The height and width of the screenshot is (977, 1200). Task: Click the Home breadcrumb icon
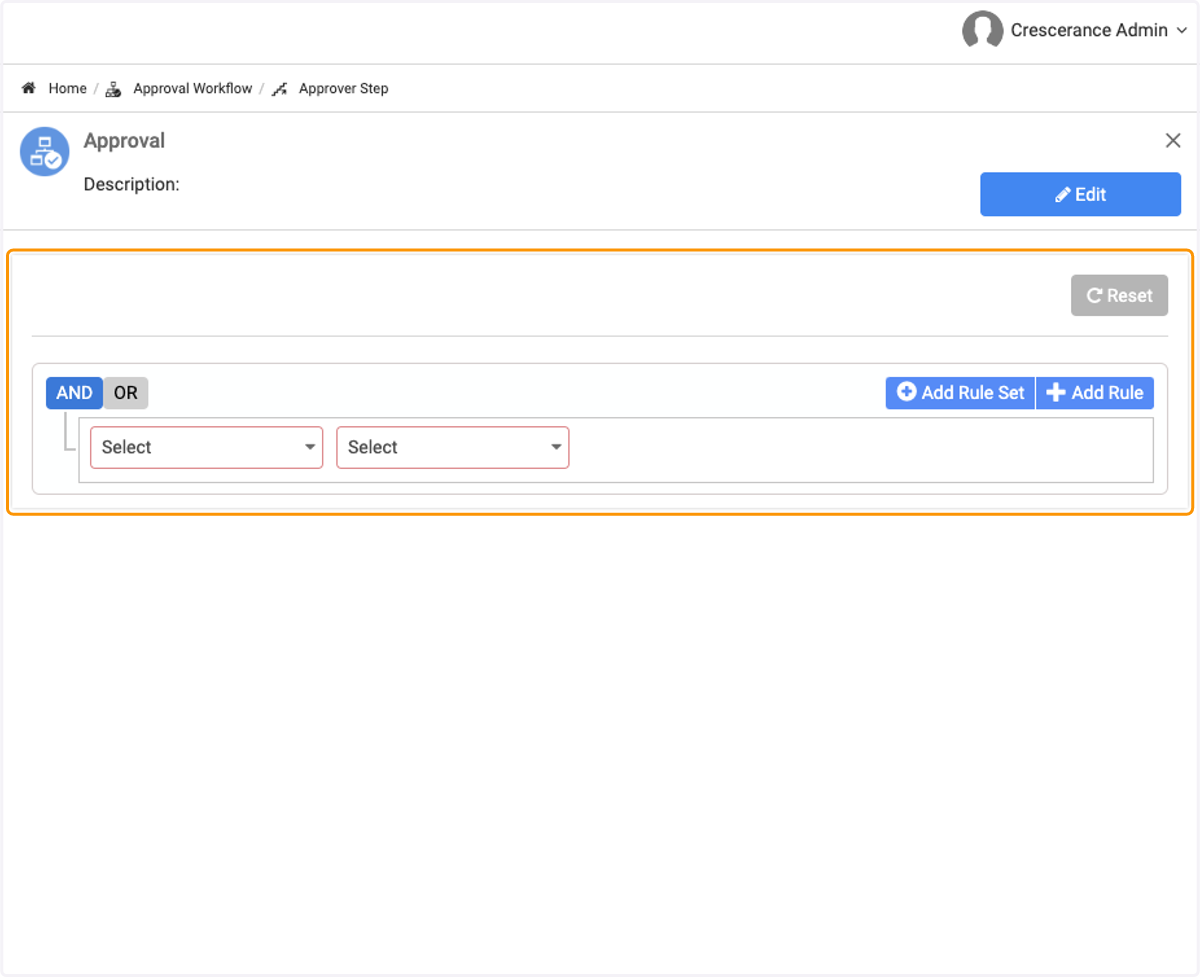click(28, 88)
